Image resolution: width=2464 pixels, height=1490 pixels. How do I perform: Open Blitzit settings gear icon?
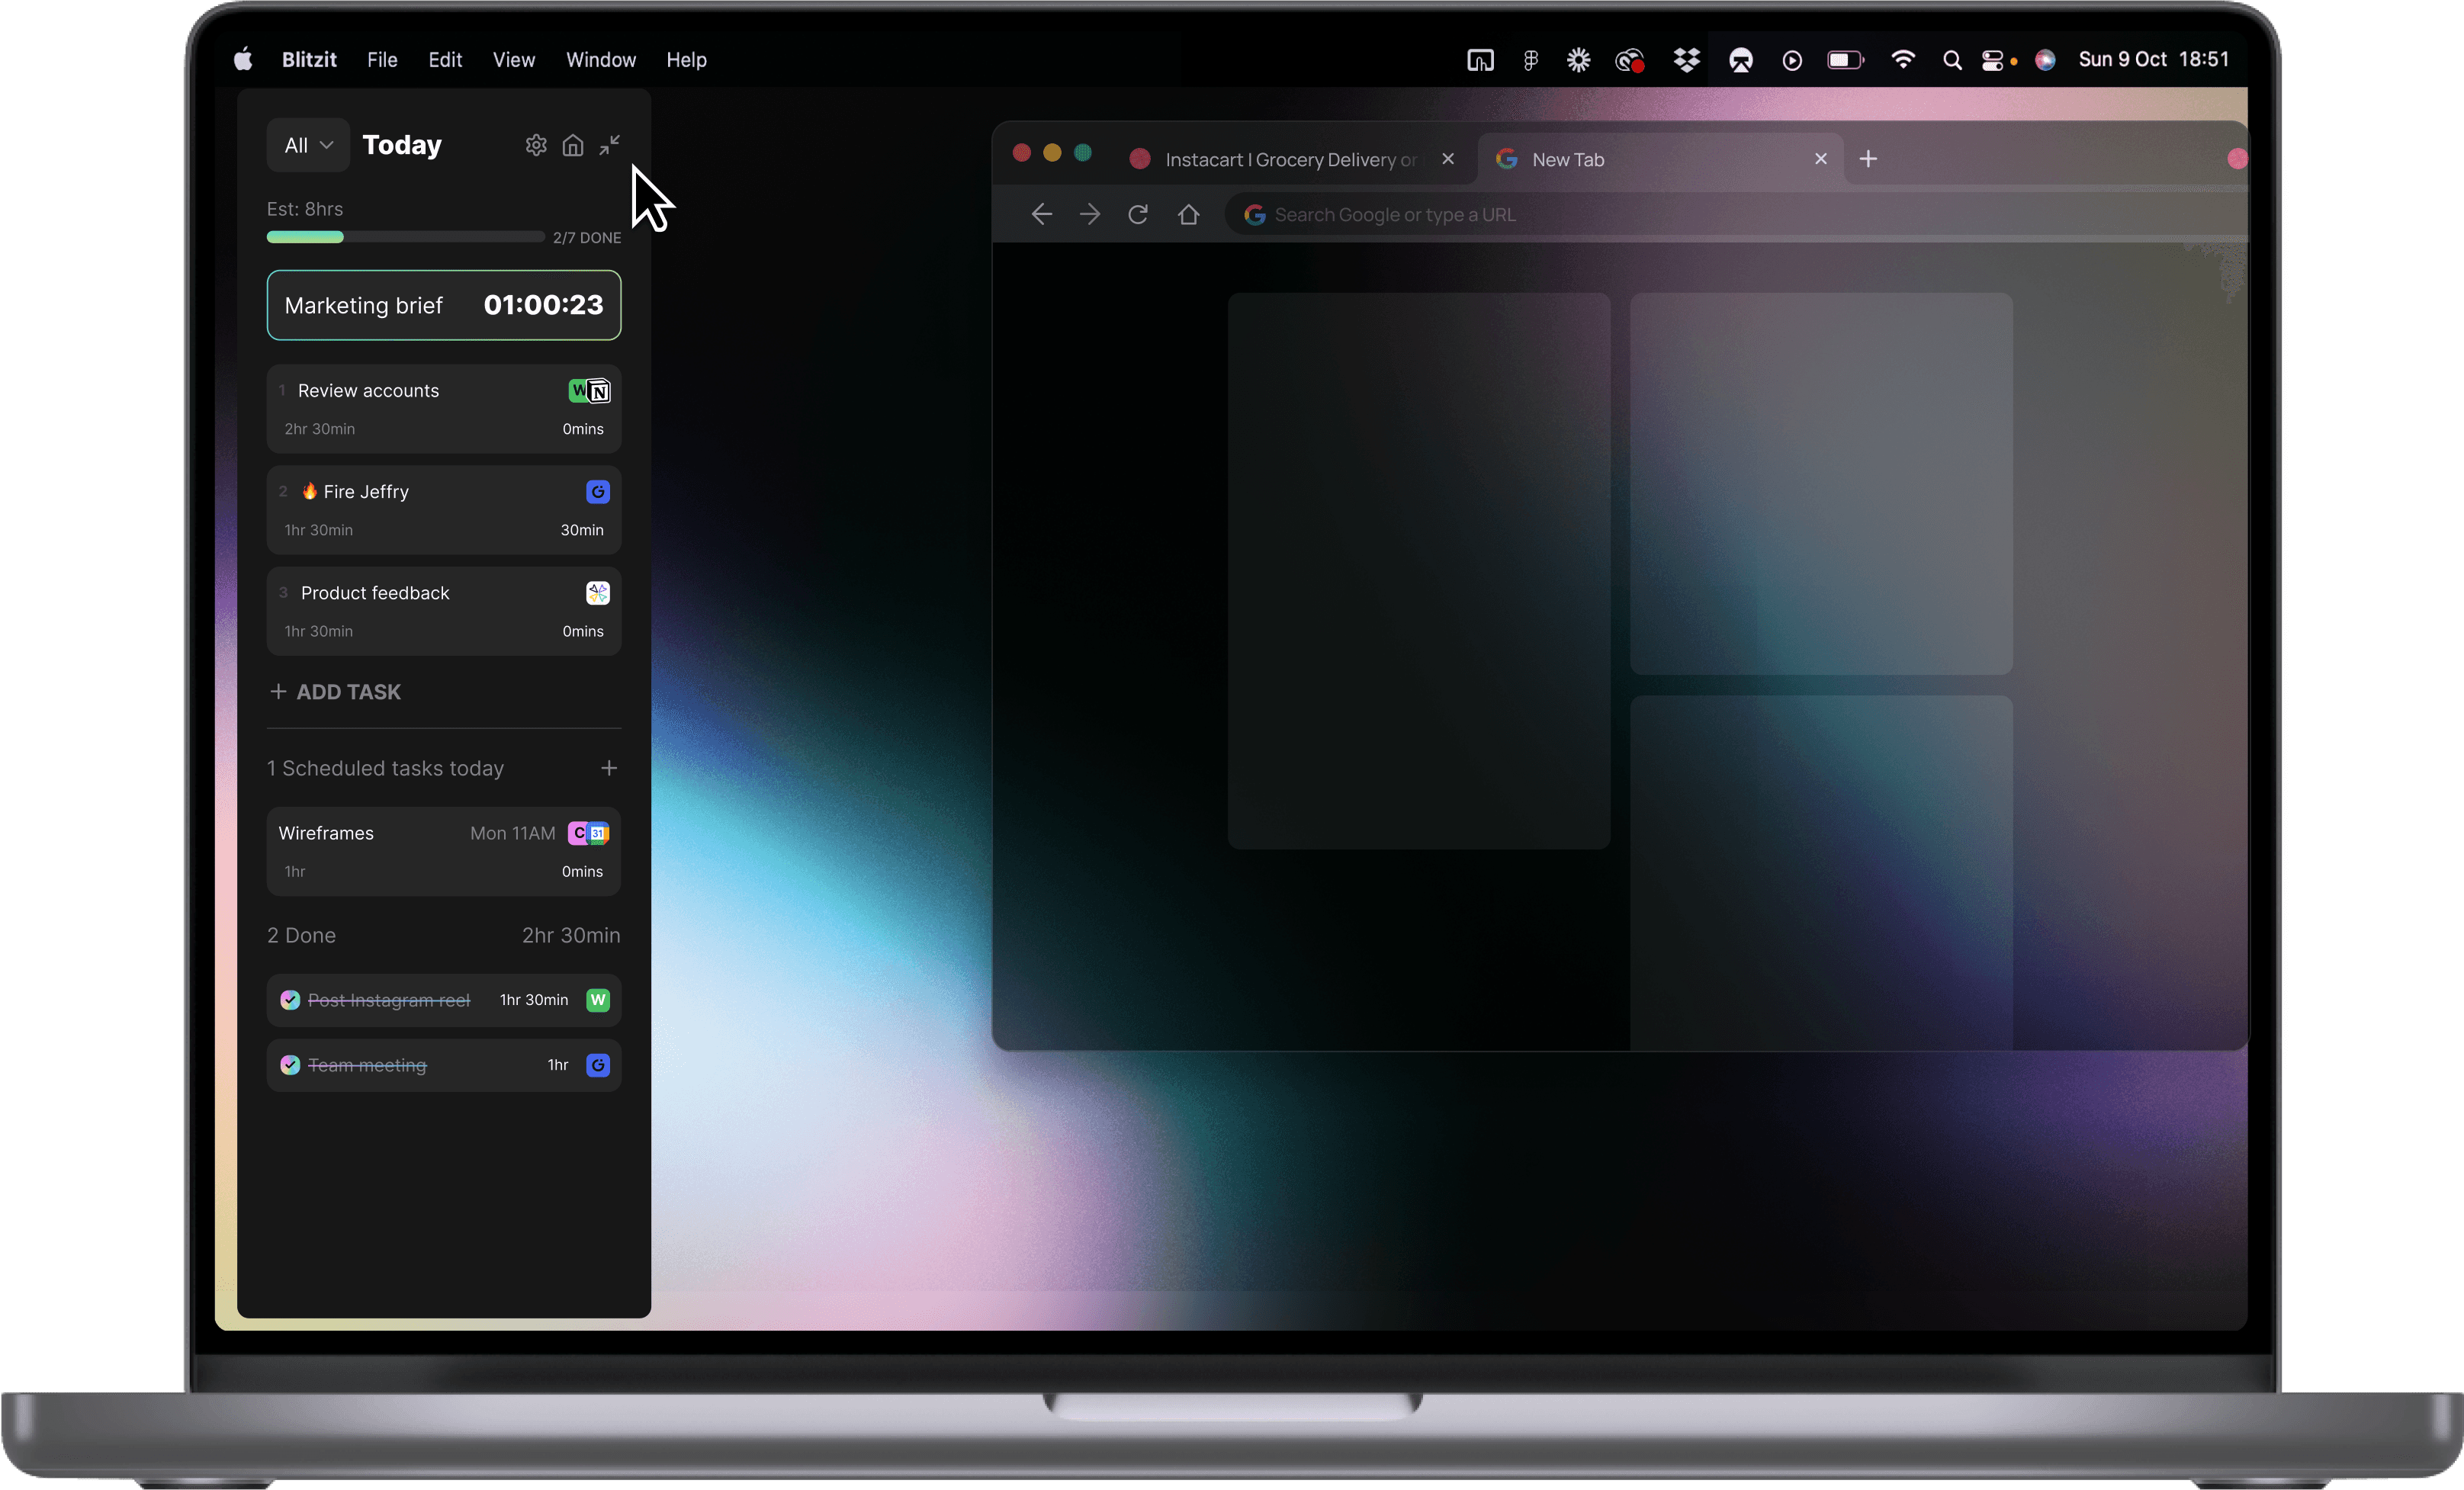[536, 145]
